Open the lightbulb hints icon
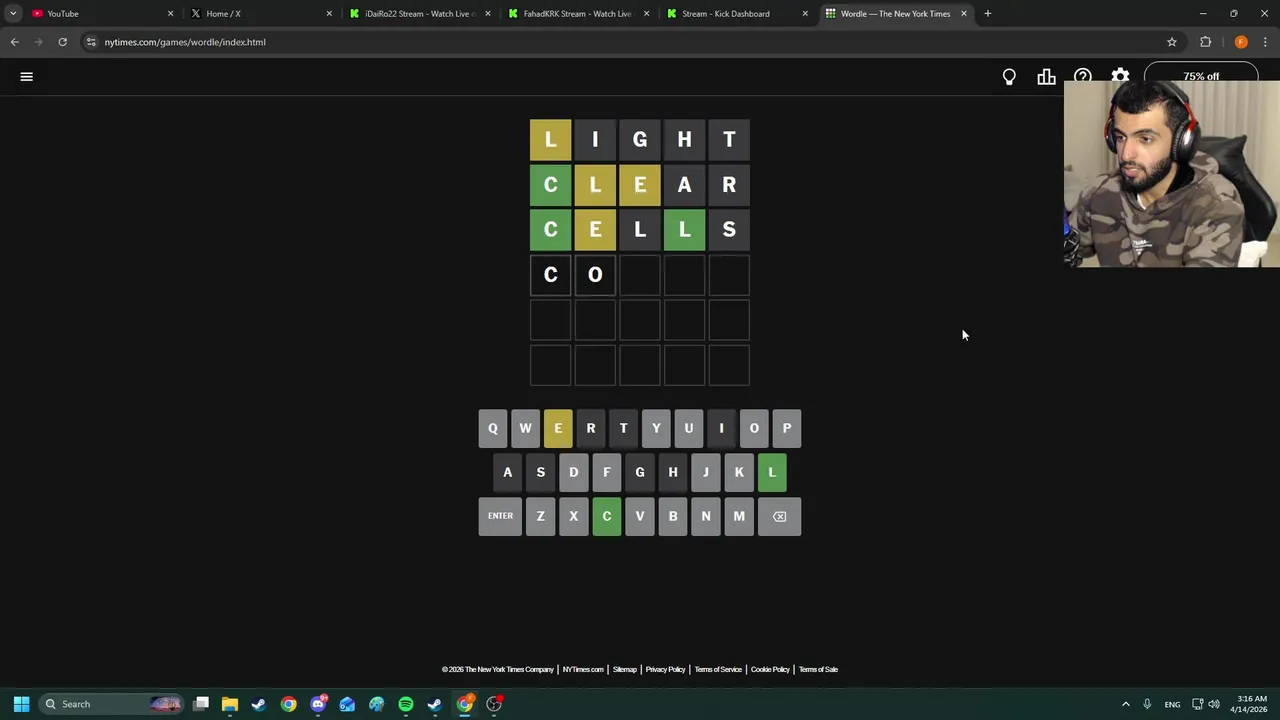Viewport: 1280px width, 720px height. click(x=1009, y=77)
